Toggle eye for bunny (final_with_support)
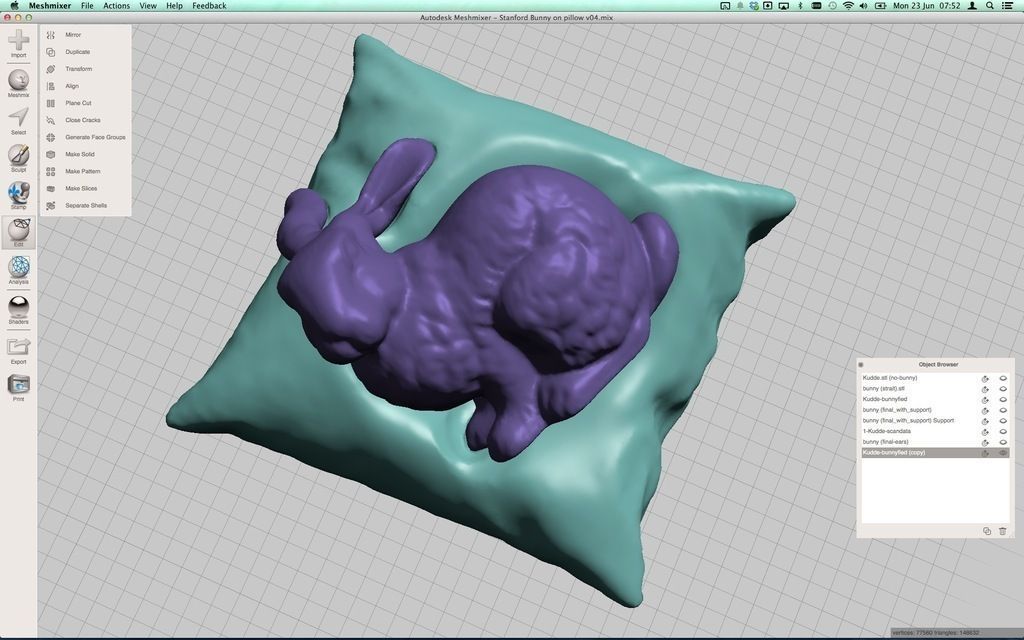This screenshot has height=640, width=1024. pyautogui.click(x=1003, y=410)
